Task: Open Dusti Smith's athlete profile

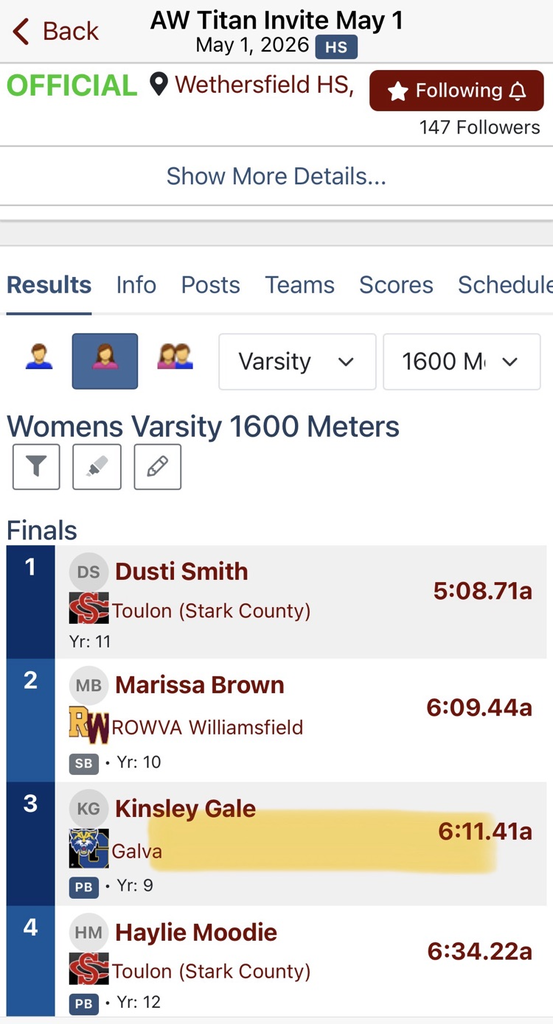Action: [182, 571]
